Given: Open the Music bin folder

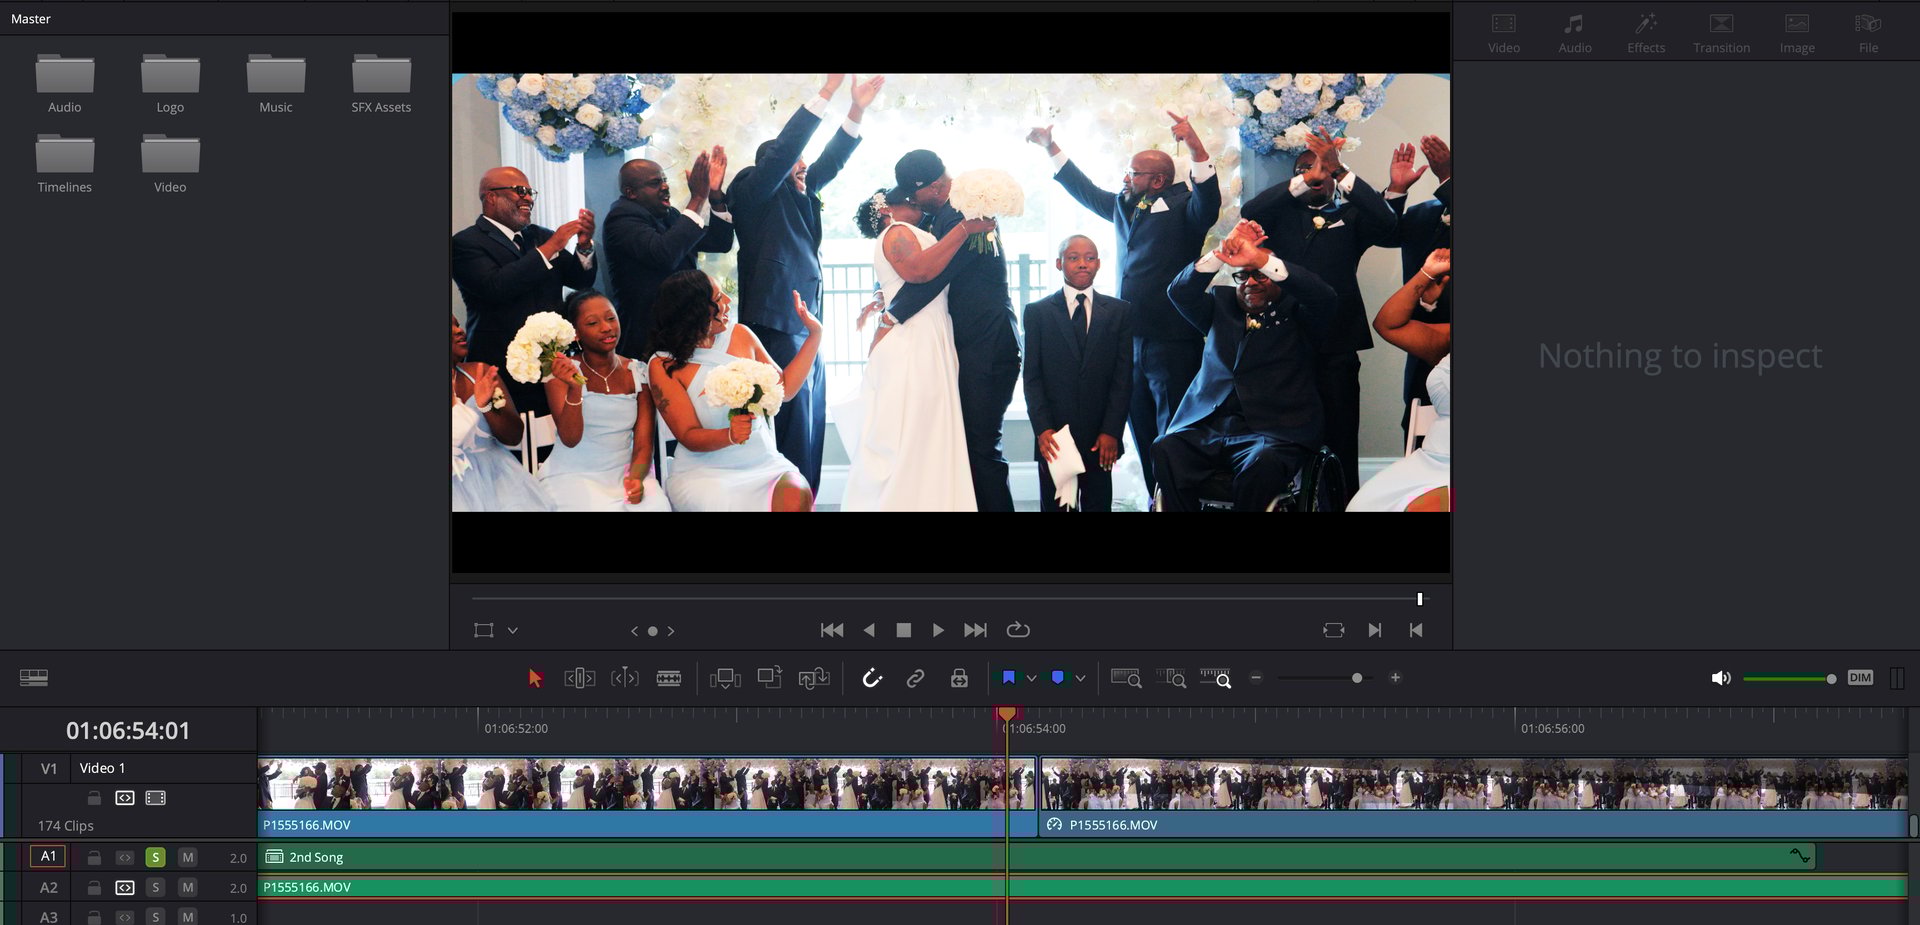Looking at the screenshot, I should point(276,84).
